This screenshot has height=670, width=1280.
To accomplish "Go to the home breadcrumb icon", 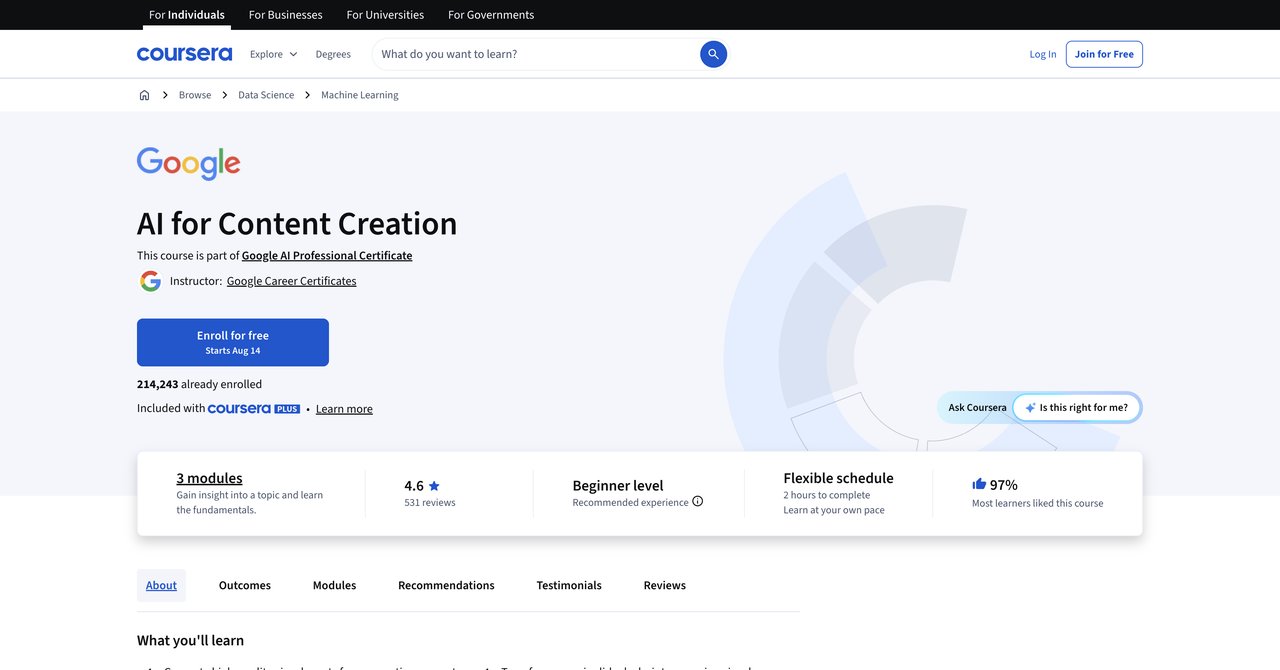I will [x=144, y=95].
